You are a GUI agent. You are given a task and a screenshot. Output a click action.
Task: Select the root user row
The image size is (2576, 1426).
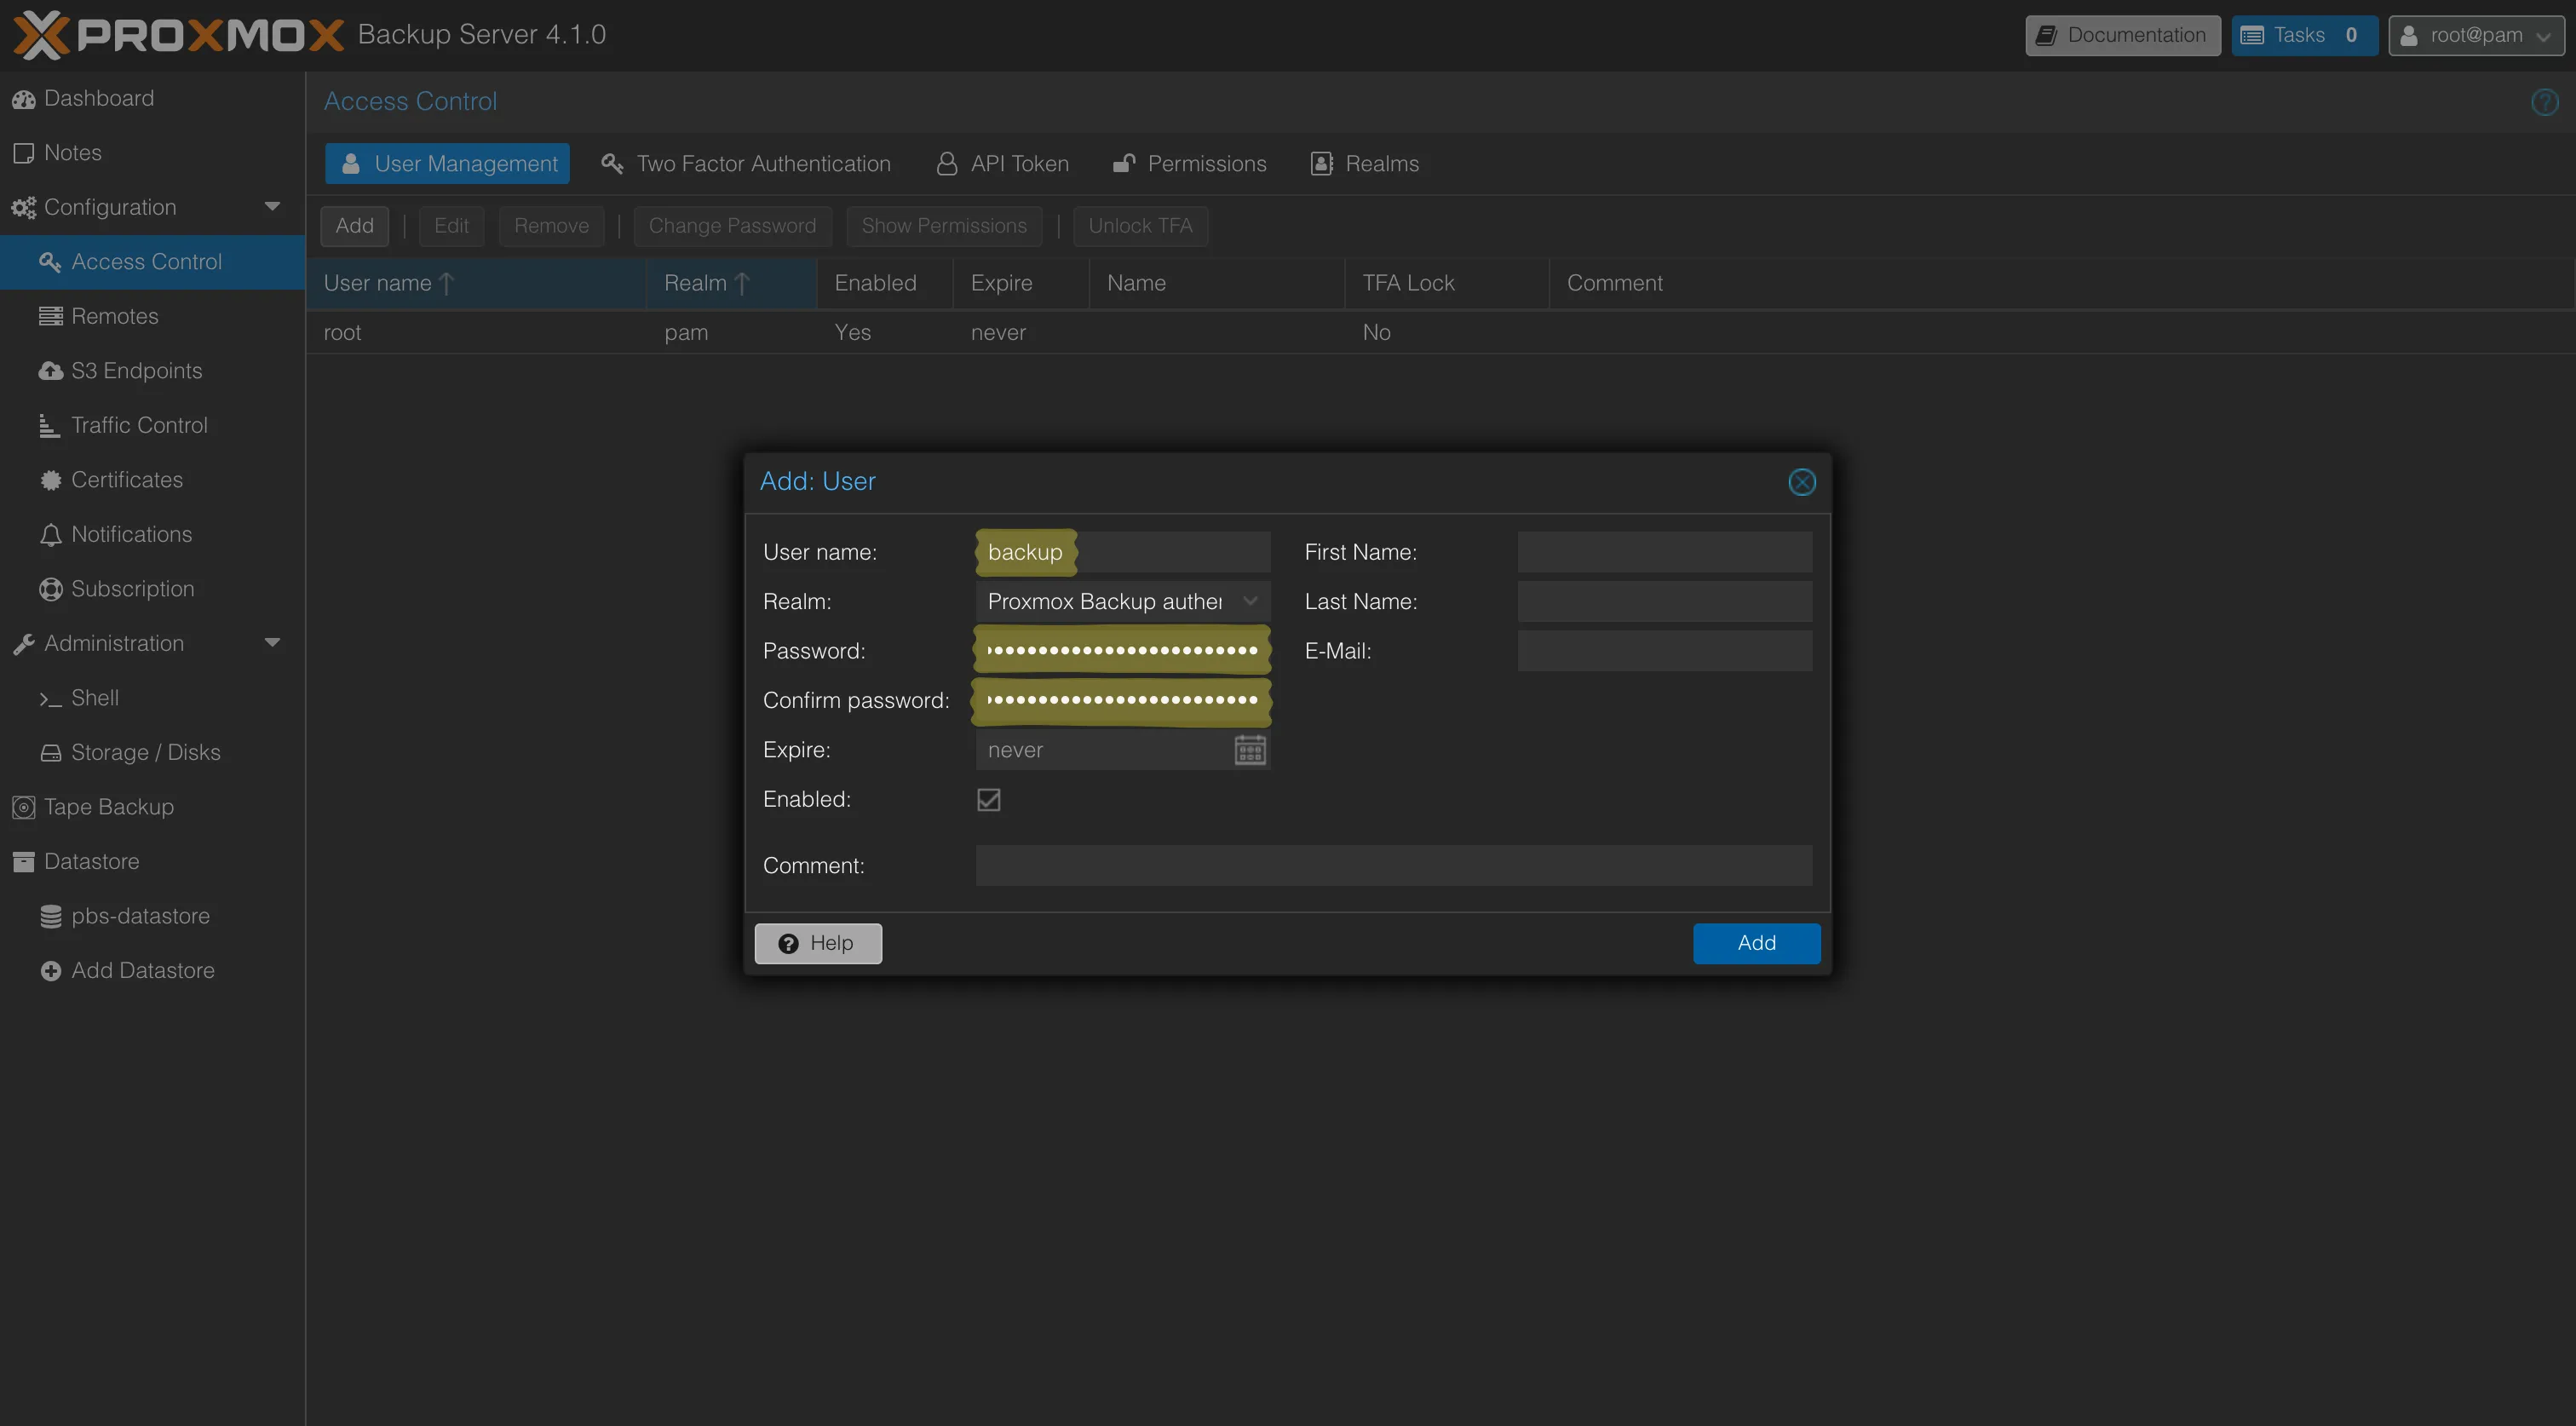(1440, 332)
